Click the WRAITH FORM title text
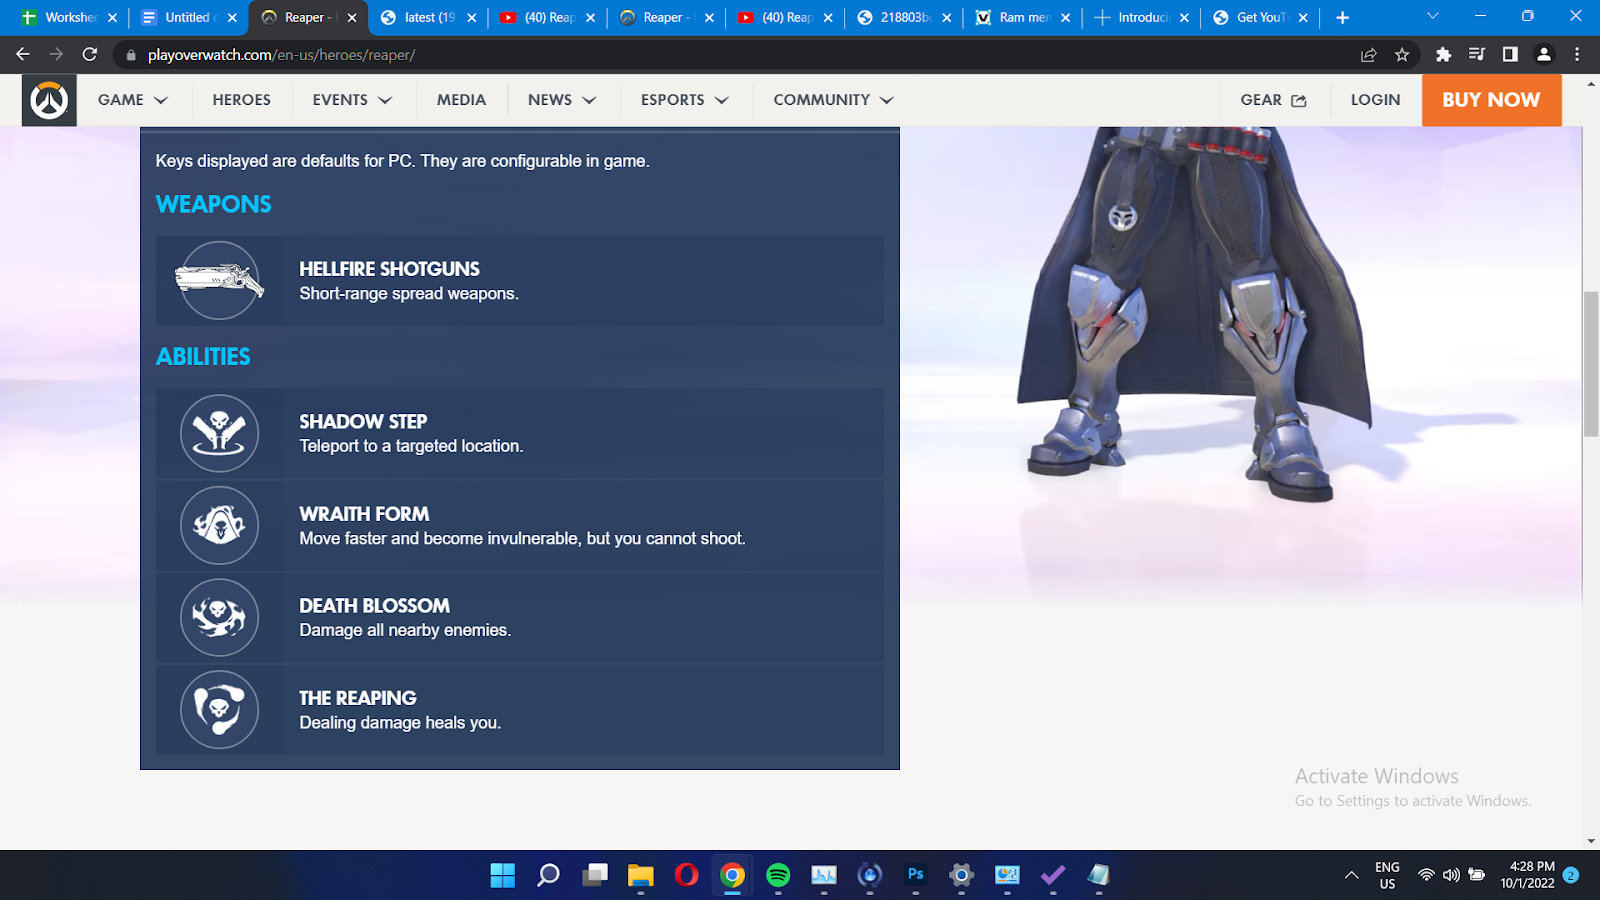This screenshot has height=900, width=1600. pyautogui.click(x=364, y=514)
